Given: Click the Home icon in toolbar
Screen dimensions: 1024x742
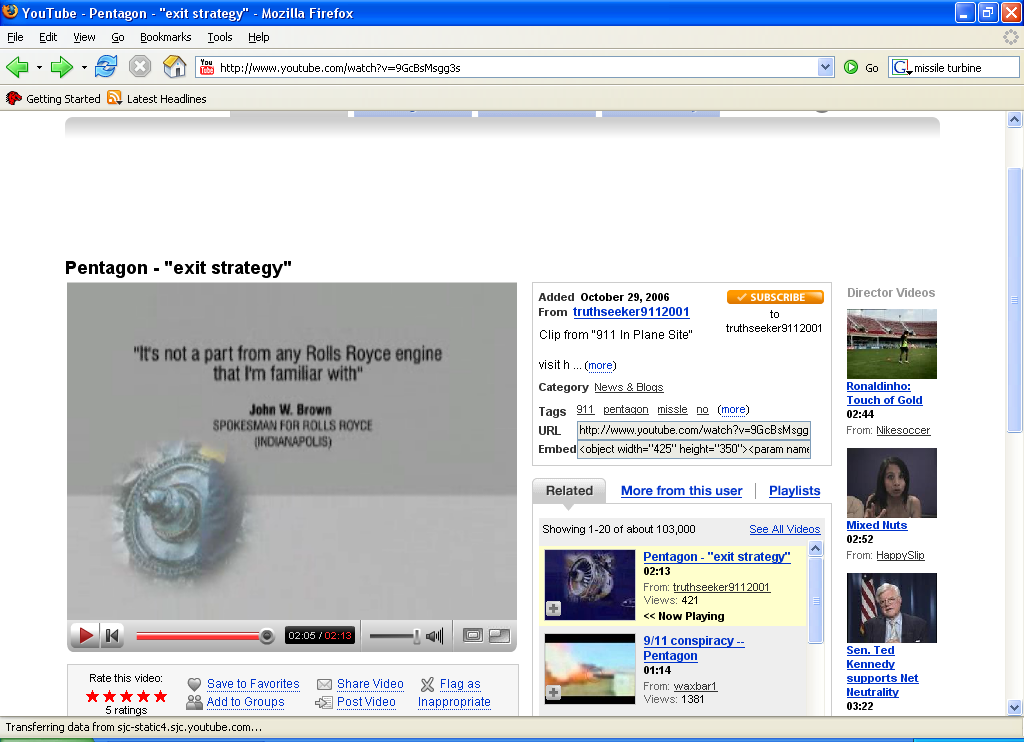Looking at the screenshot, I should click(174, 67).
